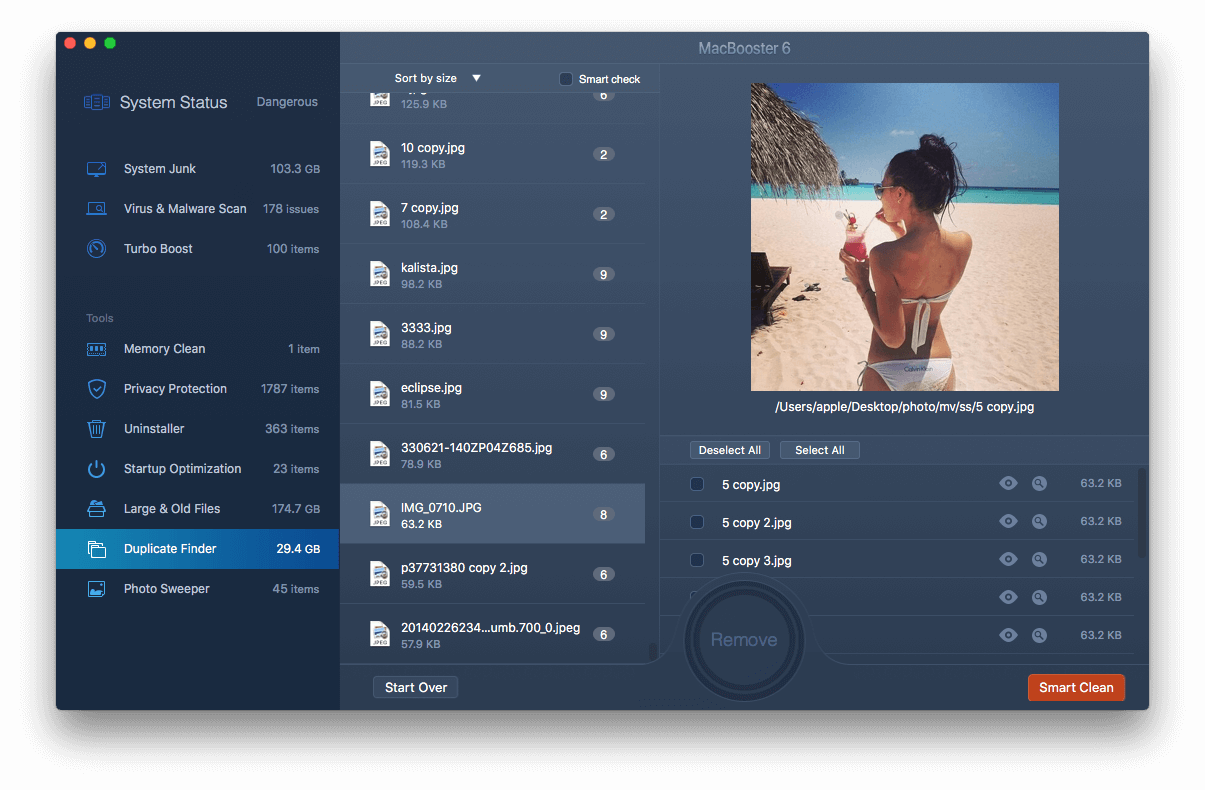Screen dimensions: 1205x790
Task: Check the box for 5 copy.jpg
Action: [x=697, y=485]
